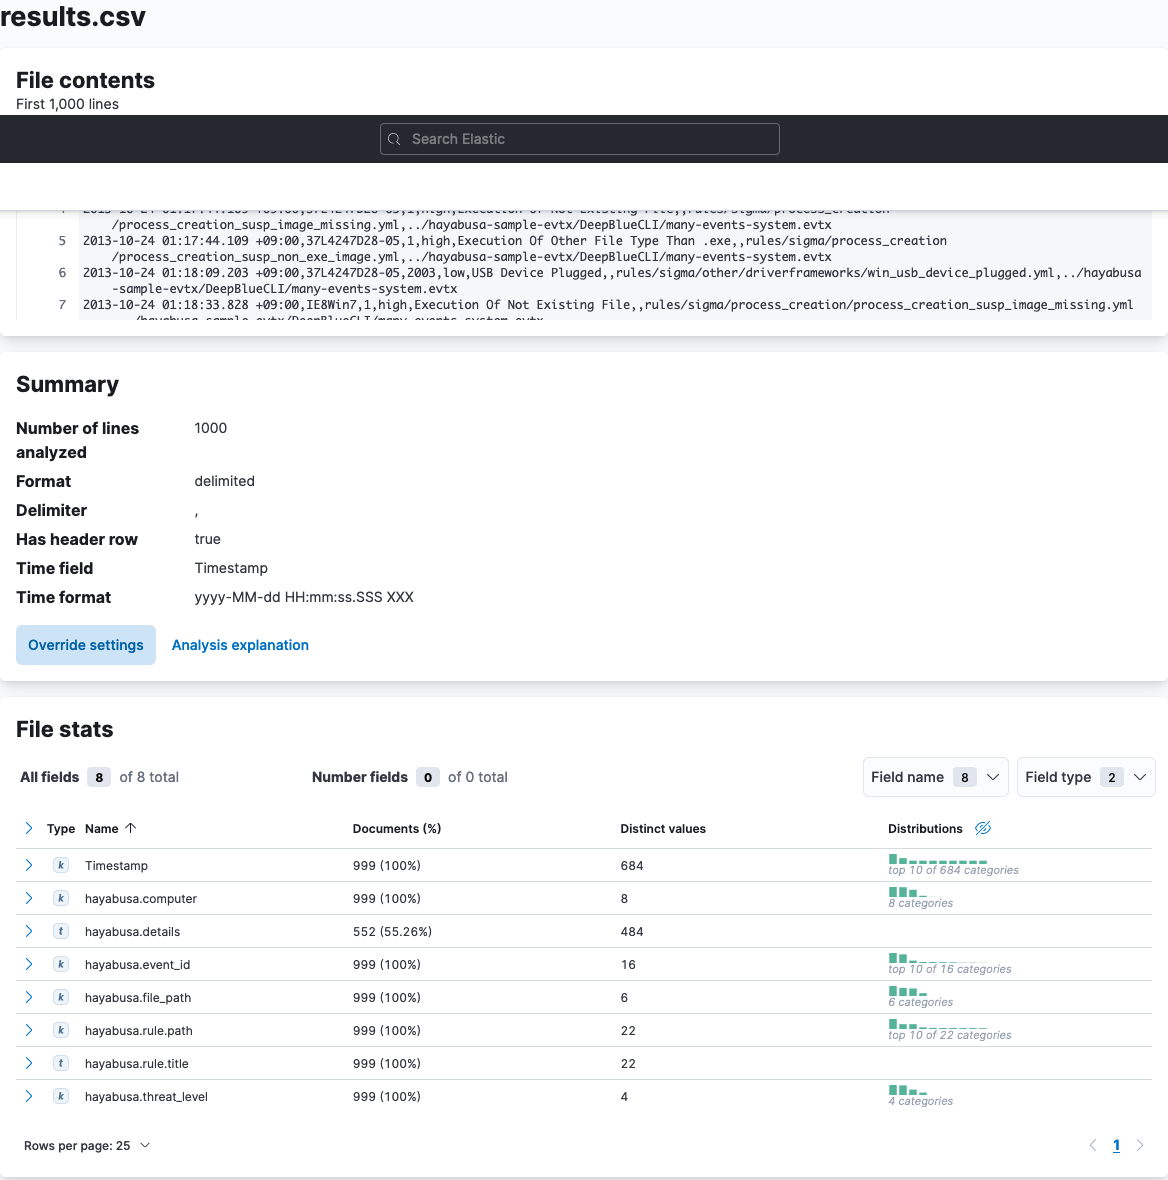1168x1180 pixels.
Task: Click the File stats heading
Action: pos(65,729)
